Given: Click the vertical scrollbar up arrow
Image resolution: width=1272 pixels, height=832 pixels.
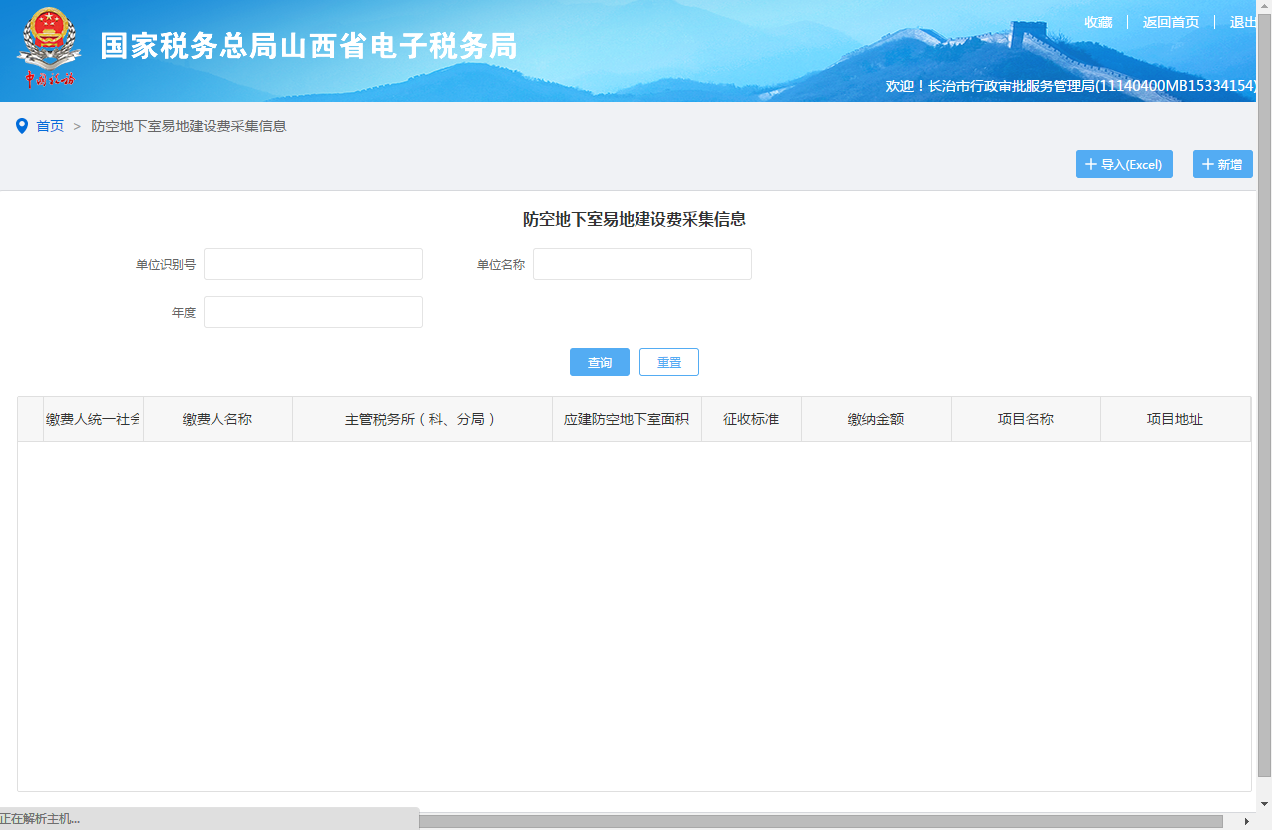Looking at the screenshot, I should coord(1264,6).
